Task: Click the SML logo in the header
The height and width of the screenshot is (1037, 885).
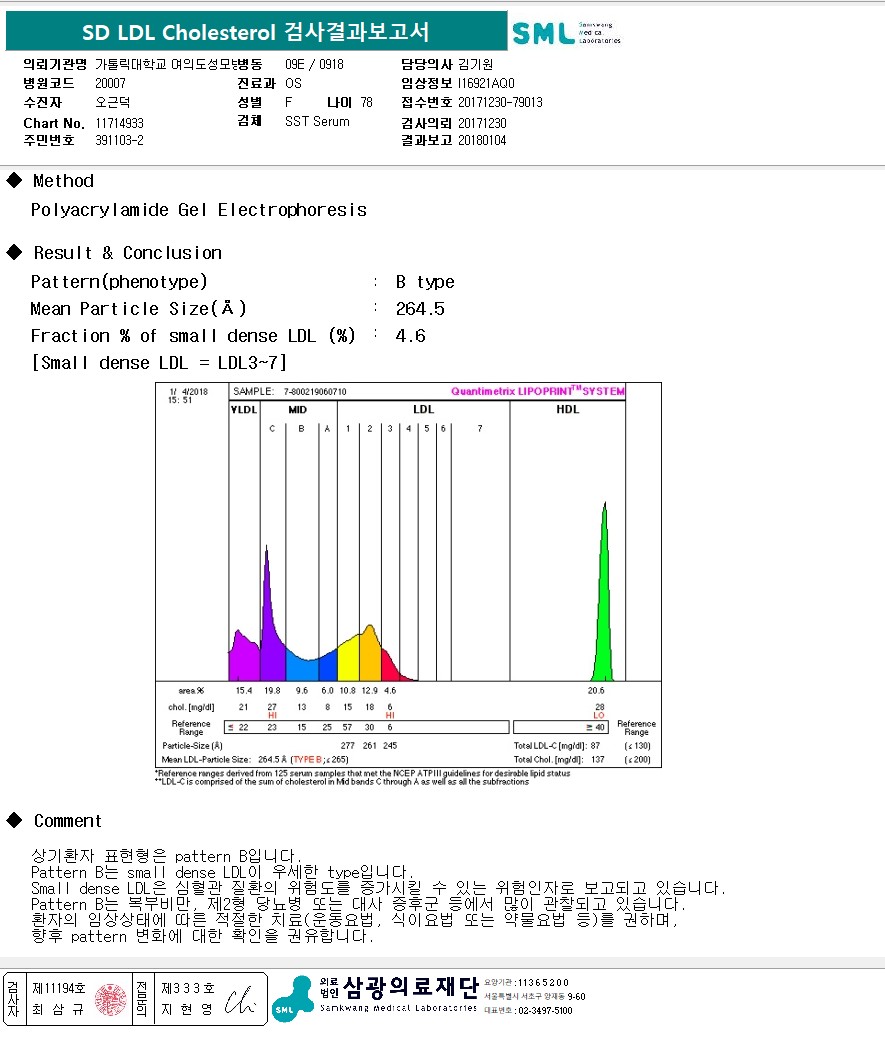Action: 566,33
